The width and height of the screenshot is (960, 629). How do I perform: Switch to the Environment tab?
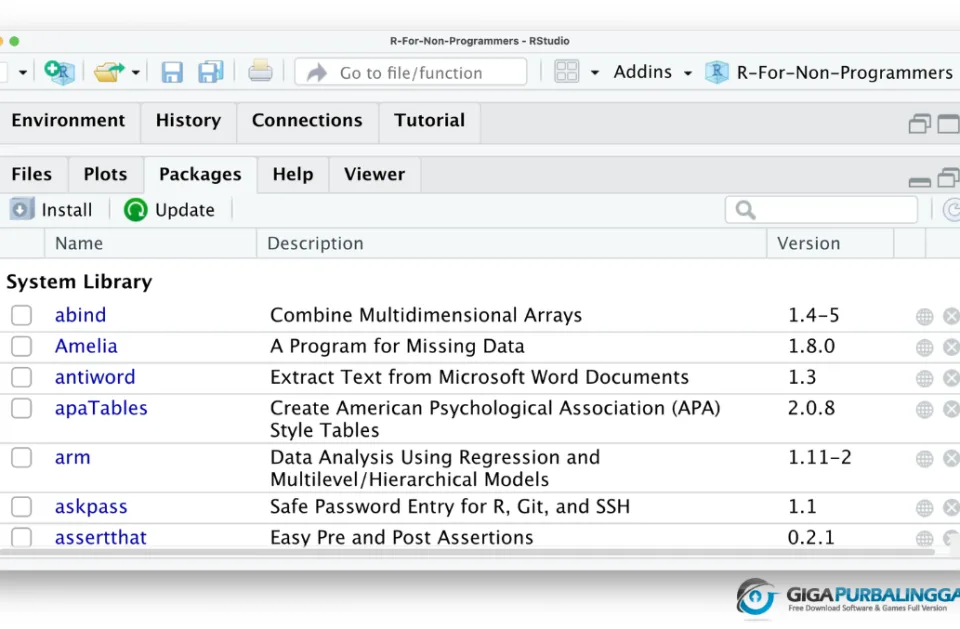pos(69,121)
